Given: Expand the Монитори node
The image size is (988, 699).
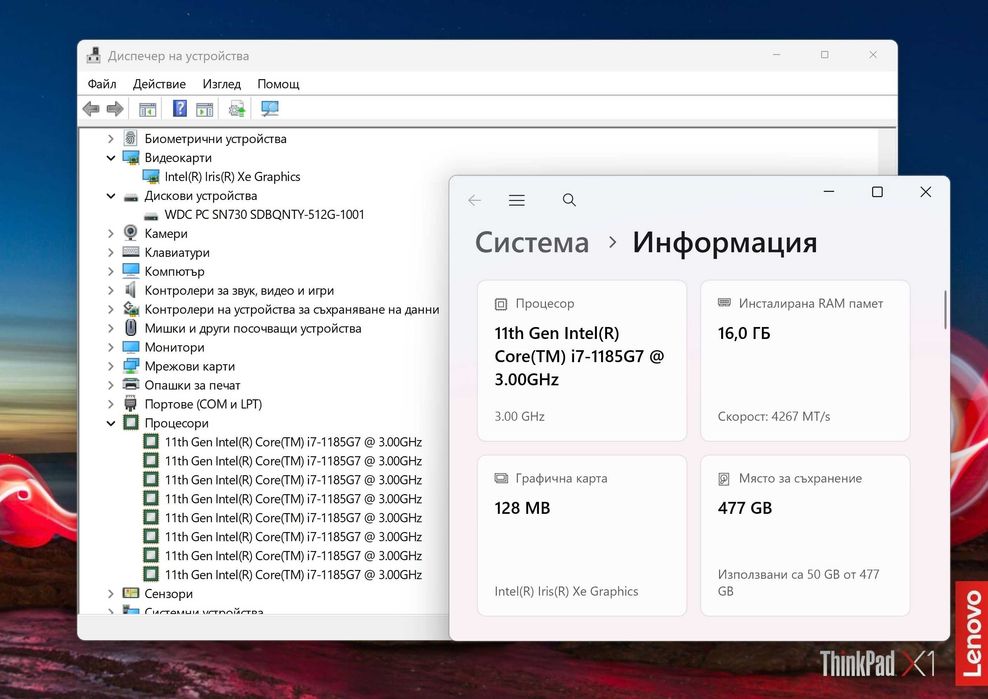Looking at the screenshot, I should 110,347.
